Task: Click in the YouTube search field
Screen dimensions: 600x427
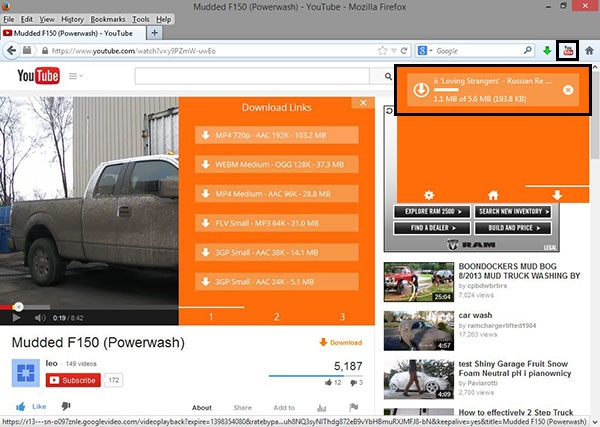Action: pos(252,77)
